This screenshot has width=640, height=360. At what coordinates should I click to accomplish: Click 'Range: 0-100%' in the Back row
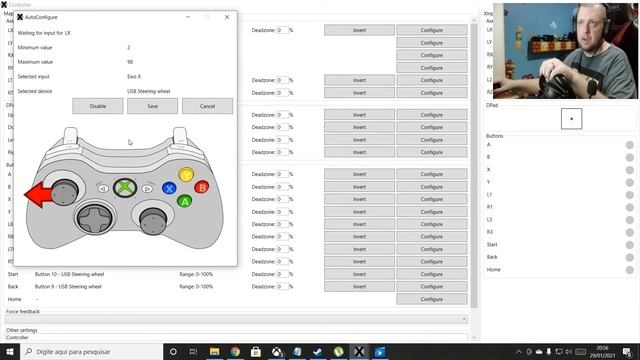point(196,287)
